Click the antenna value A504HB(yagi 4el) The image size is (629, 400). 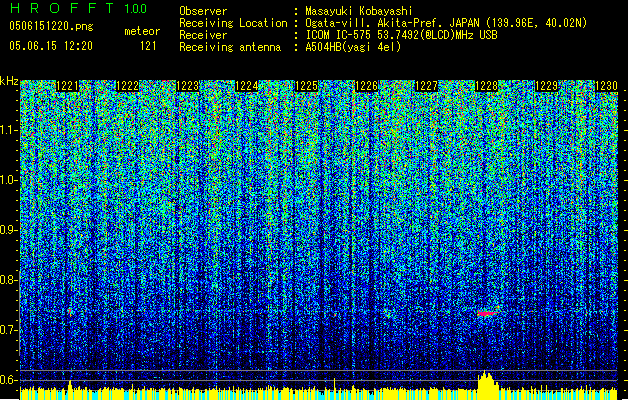(353, 47)
